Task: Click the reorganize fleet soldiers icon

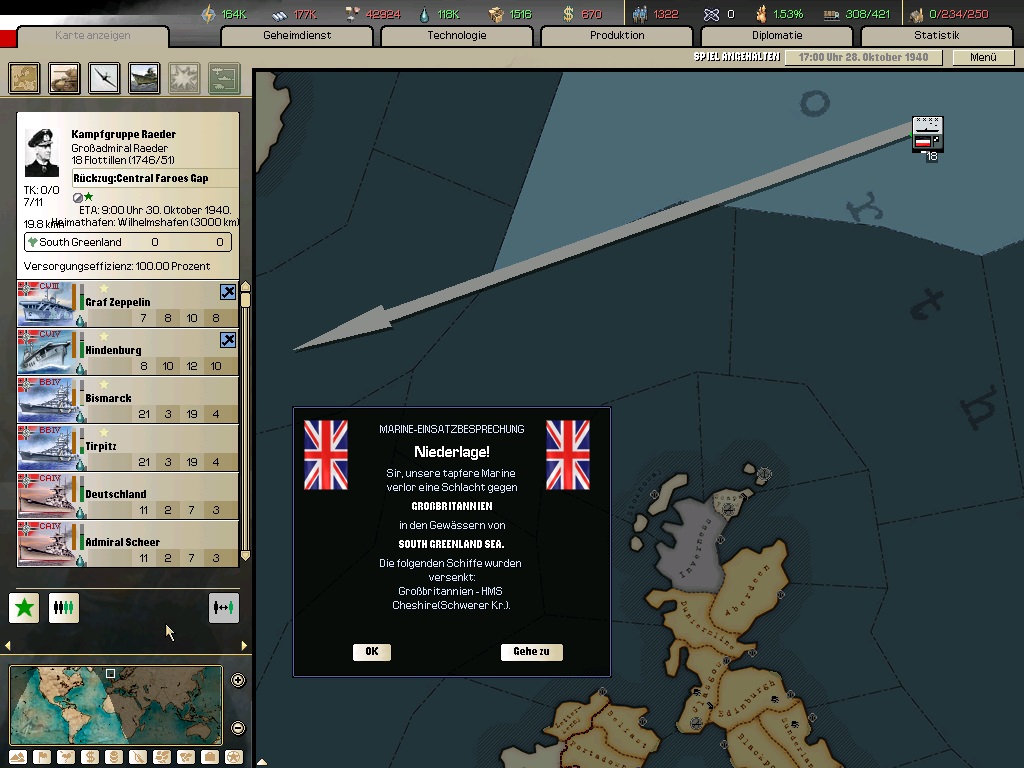Action: coord(64,607)
